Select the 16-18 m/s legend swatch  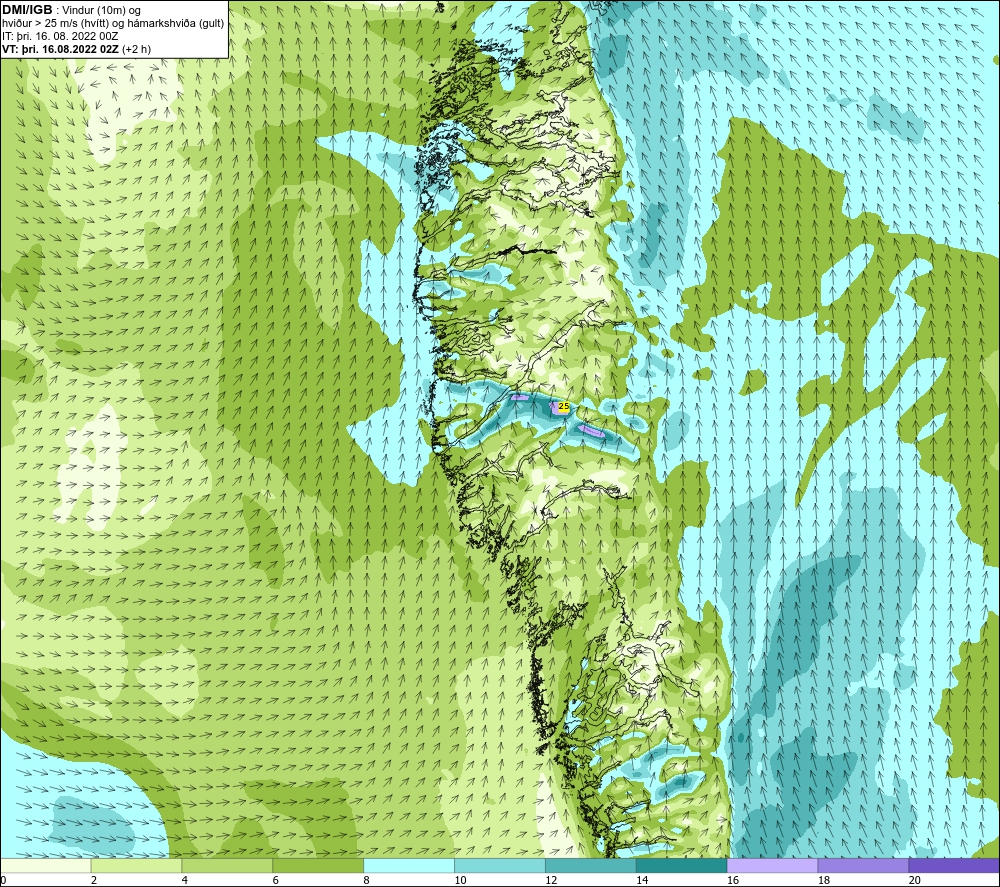click(x=772, y=865)
